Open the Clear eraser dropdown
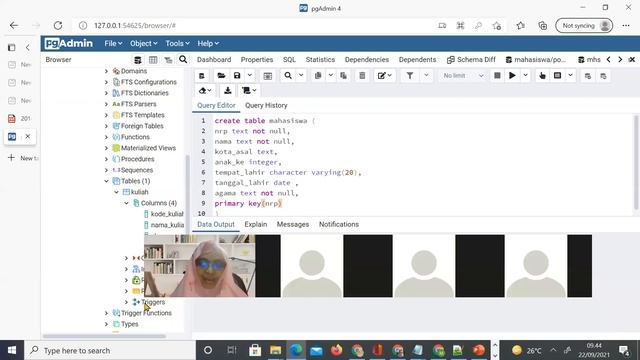The width and height of the screenshot is (640, 360). point(205,91)
